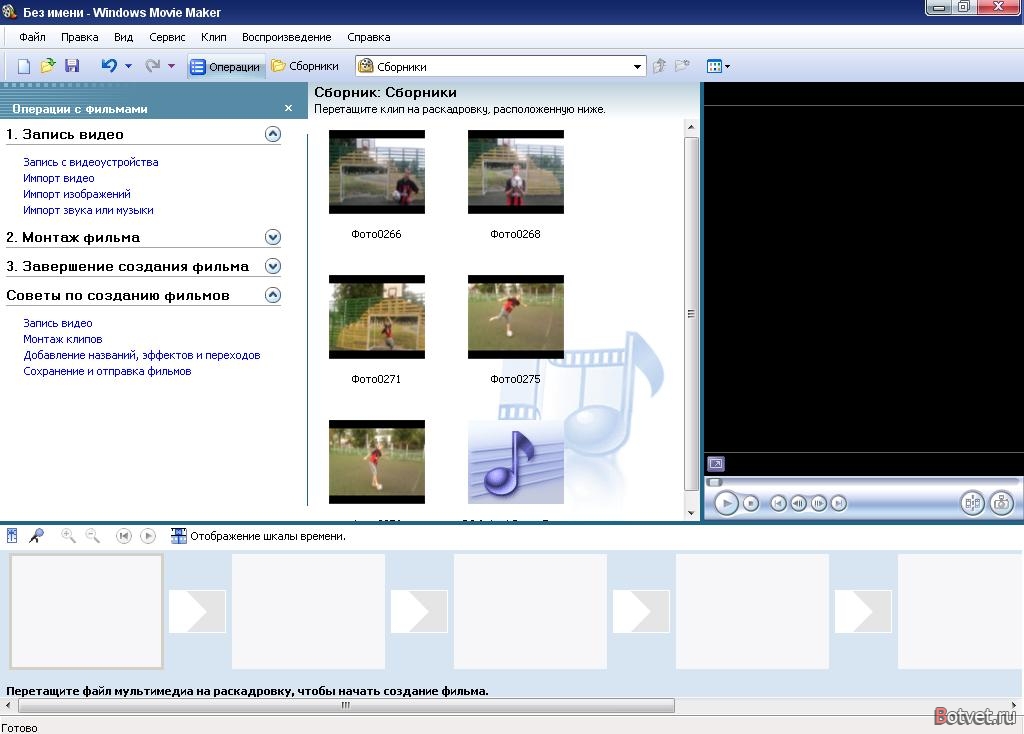
Task: Expand the 3. Завершение создания фильма section
Action: [273, 266]
